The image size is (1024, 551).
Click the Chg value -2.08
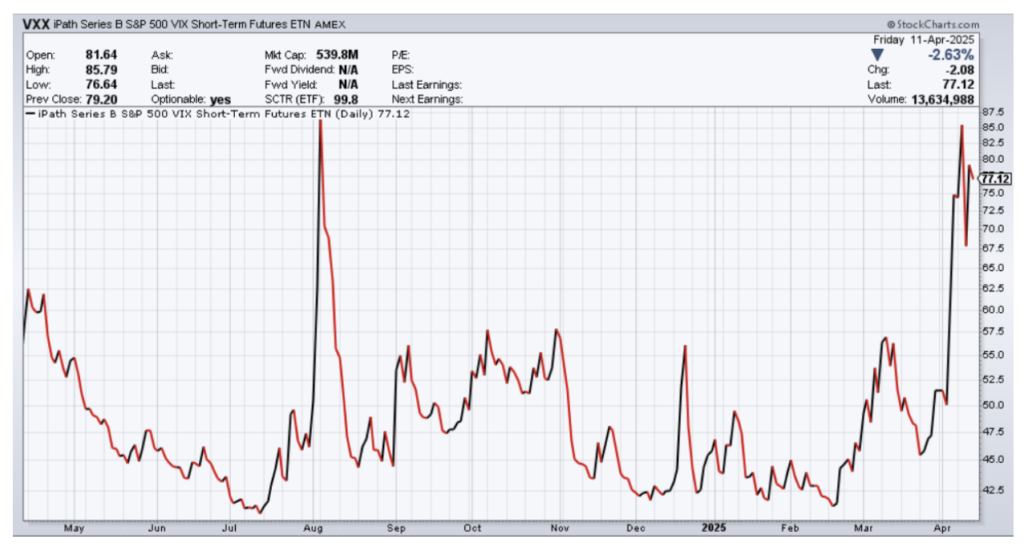[x=959, y=70]
